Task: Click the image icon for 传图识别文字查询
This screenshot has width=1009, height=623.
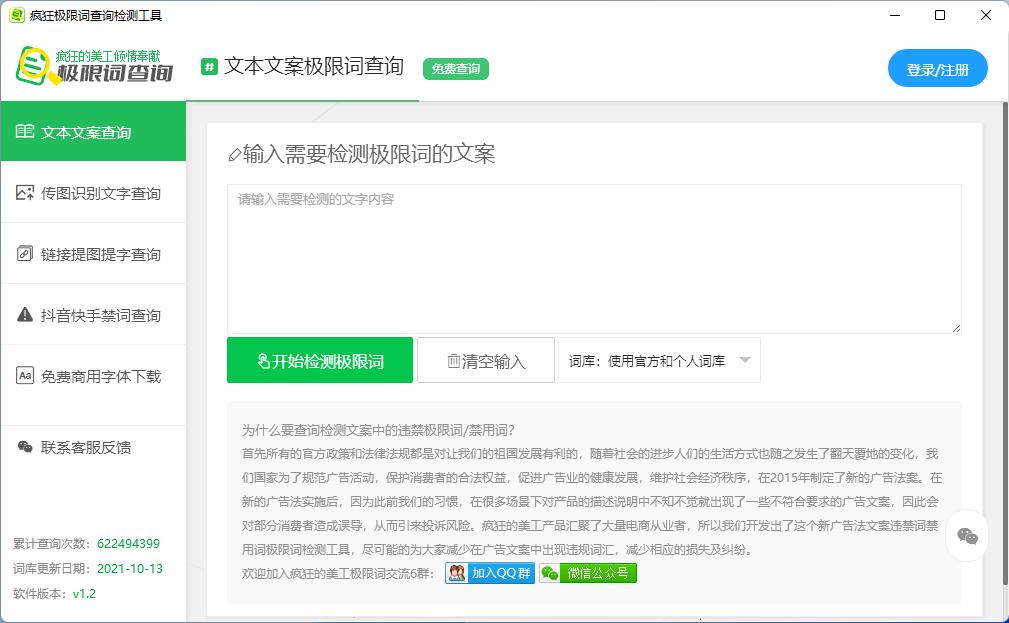Action: (x=24, y=192)
